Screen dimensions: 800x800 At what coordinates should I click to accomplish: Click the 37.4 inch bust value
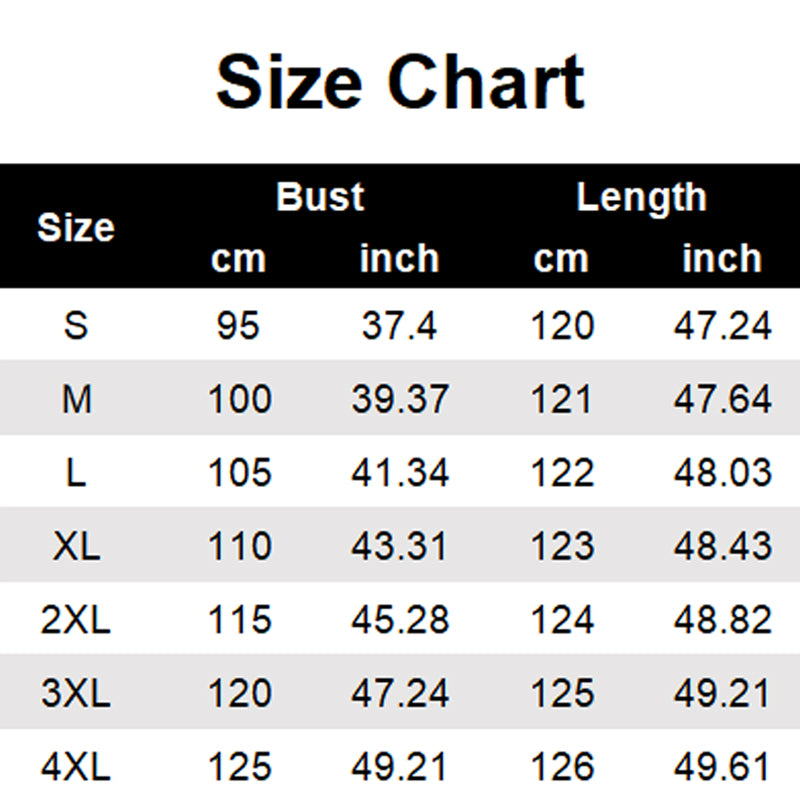pyautogui.click(x=399, y=326)
